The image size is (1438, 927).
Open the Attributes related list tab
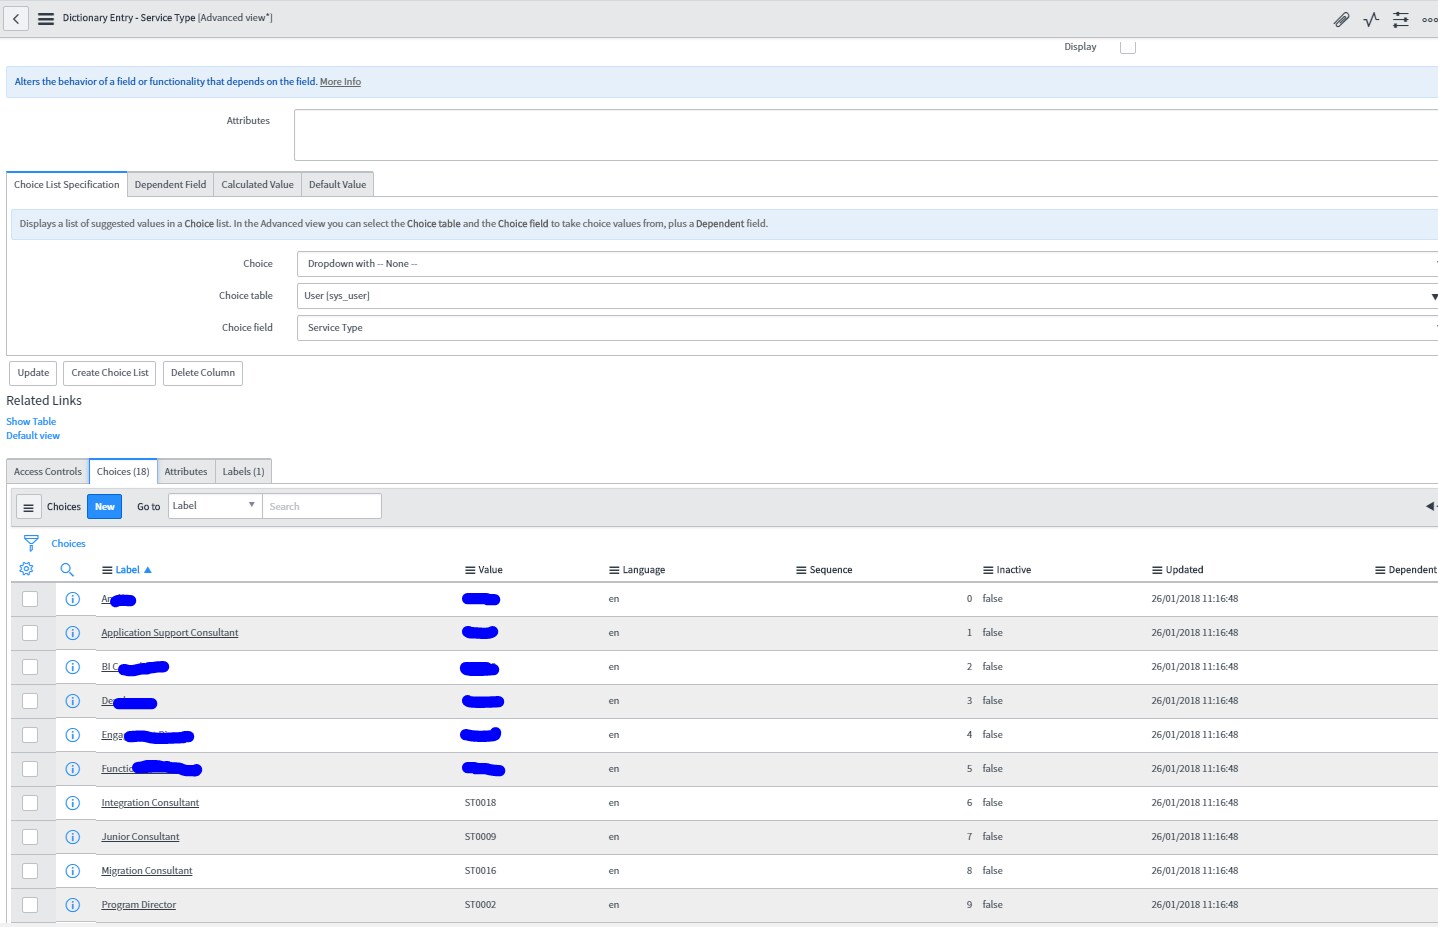click(186, 472)
